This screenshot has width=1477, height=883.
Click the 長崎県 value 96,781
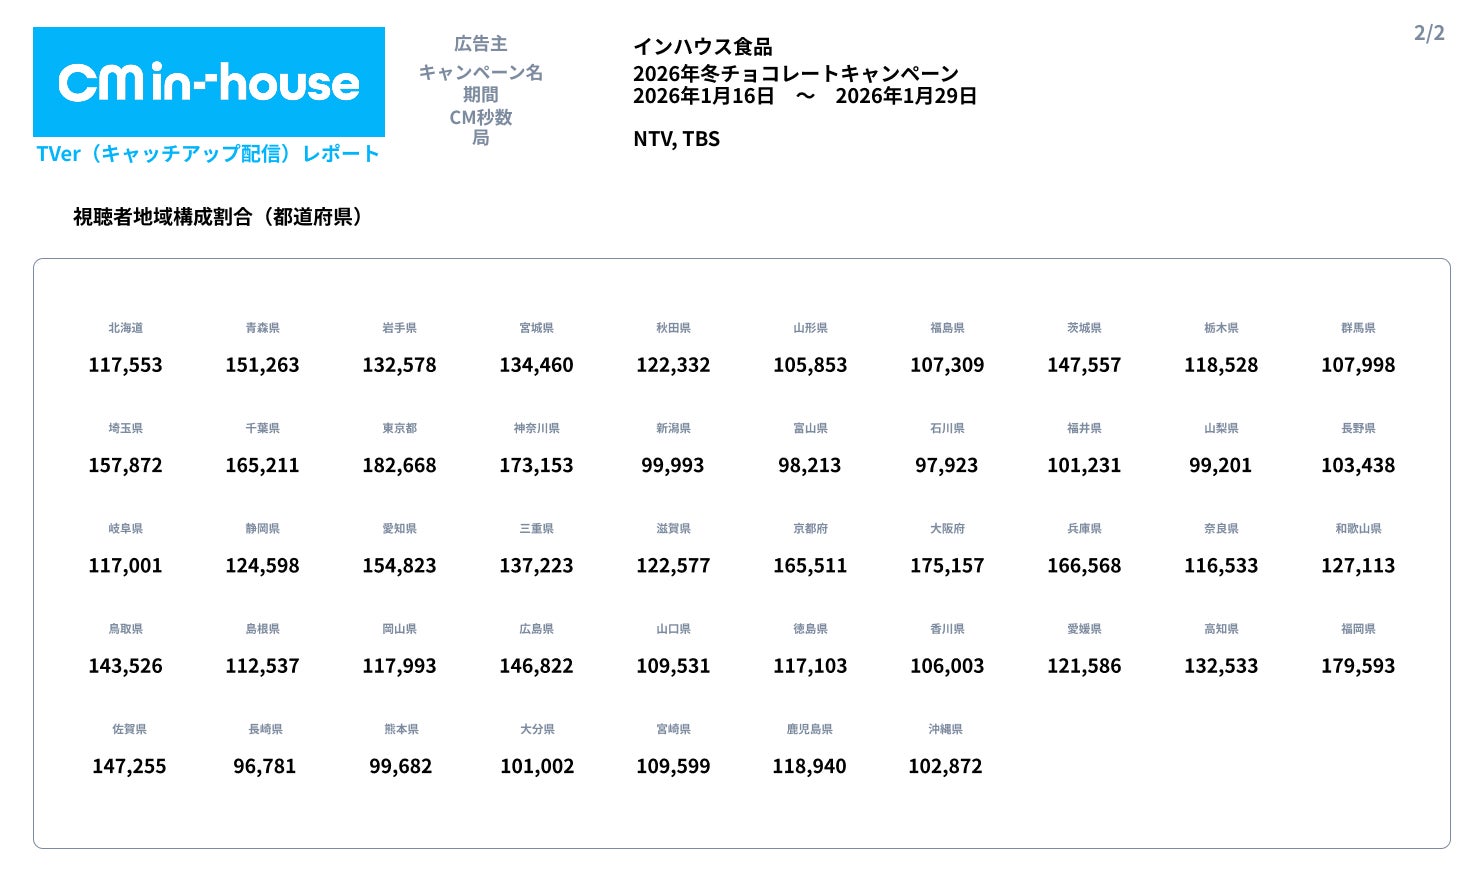264,766
